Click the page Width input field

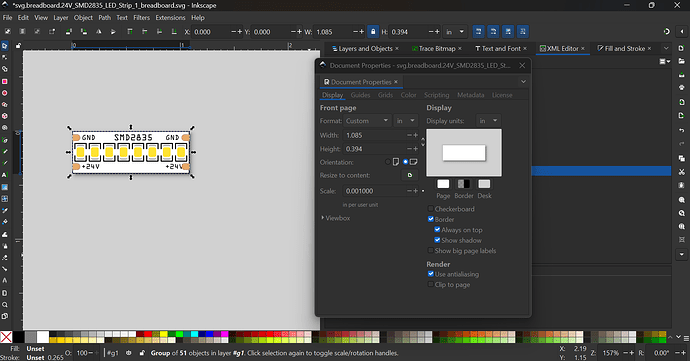[374, 135]
